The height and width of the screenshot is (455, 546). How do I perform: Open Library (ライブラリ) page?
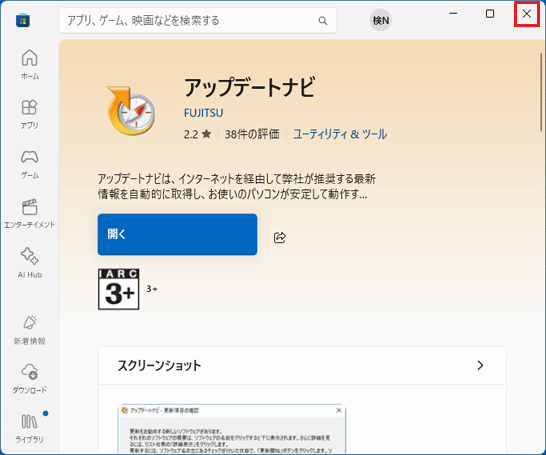click(30, 428)
